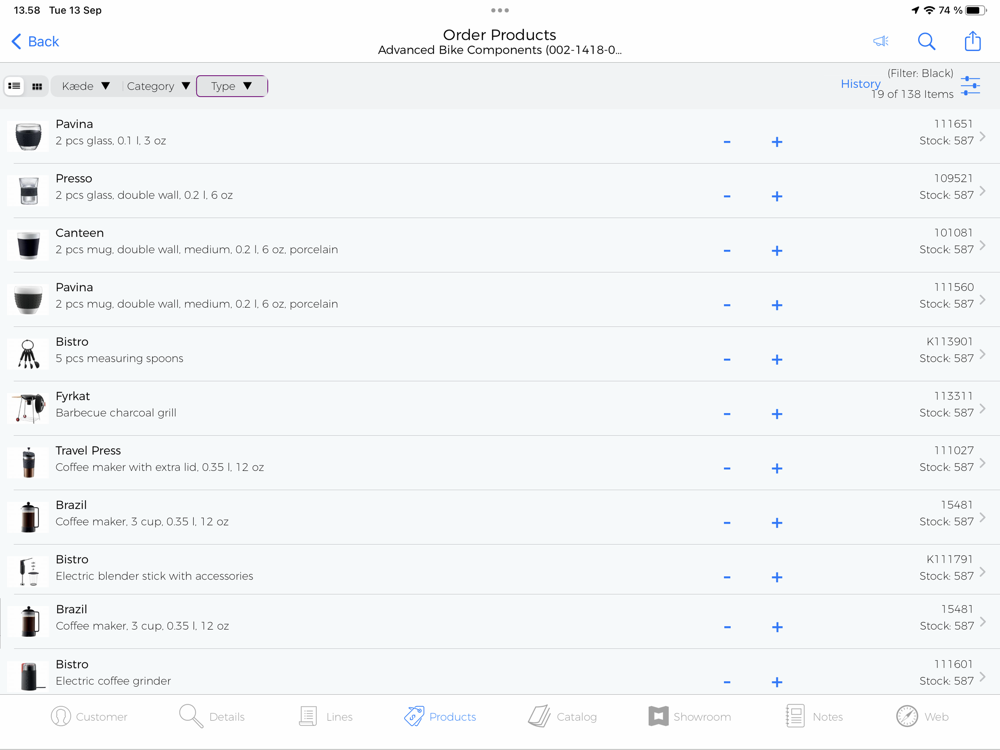Open Canteen 101081 details chevron
Viewport: 1000px width, 750px height.
click(x=983, y=245)
